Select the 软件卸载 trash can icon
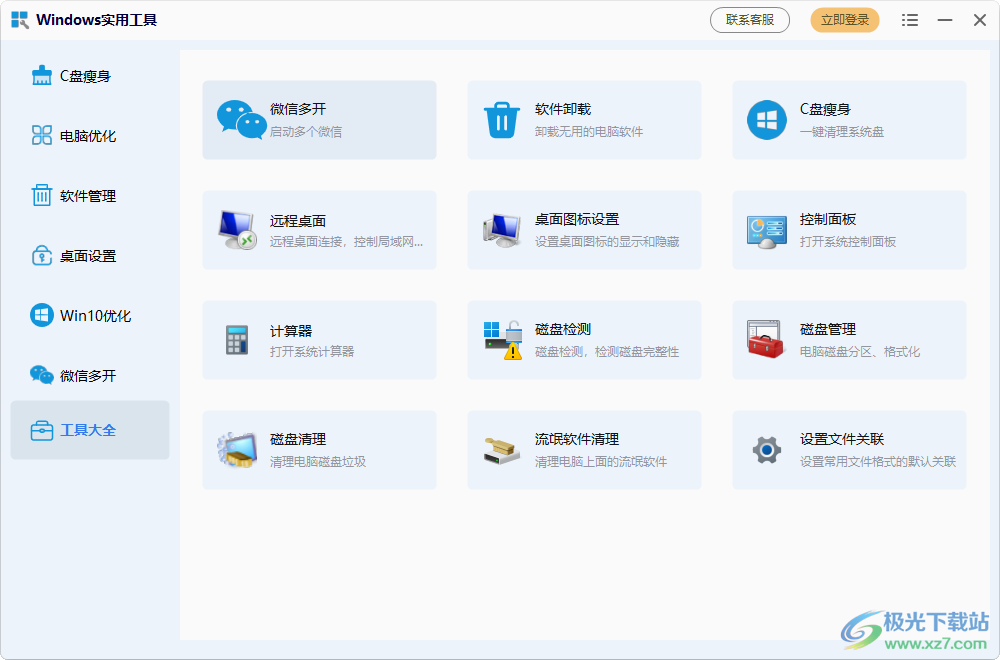Image resolution: width=1000 pixels, height=660 pixels. pyautogui.click(x=501, y=120)
